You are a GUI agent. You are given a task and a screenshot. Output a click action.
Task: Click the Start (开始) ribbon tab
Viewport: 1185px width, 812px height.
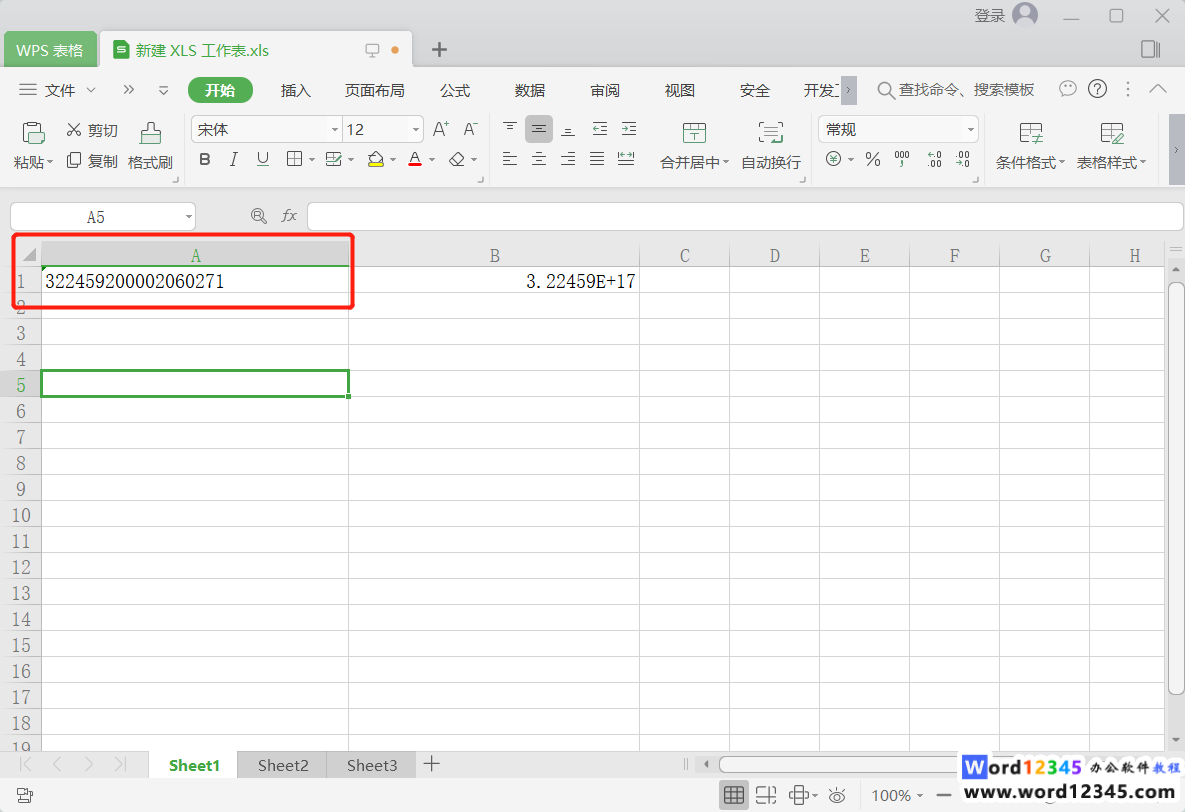click(x=220, y=90)
